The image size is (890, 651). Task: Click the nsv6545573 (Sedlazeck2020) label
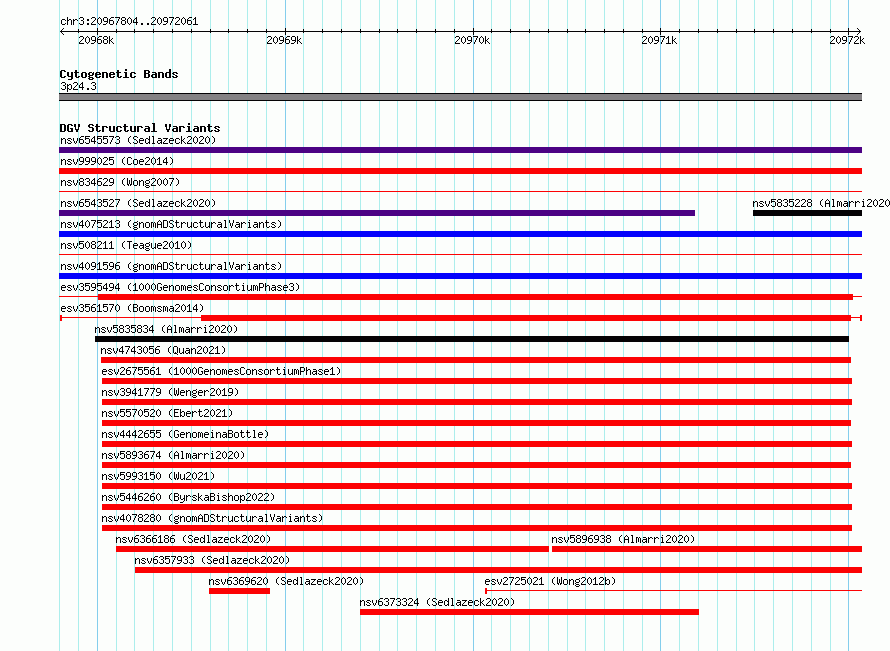coord(138,140)
